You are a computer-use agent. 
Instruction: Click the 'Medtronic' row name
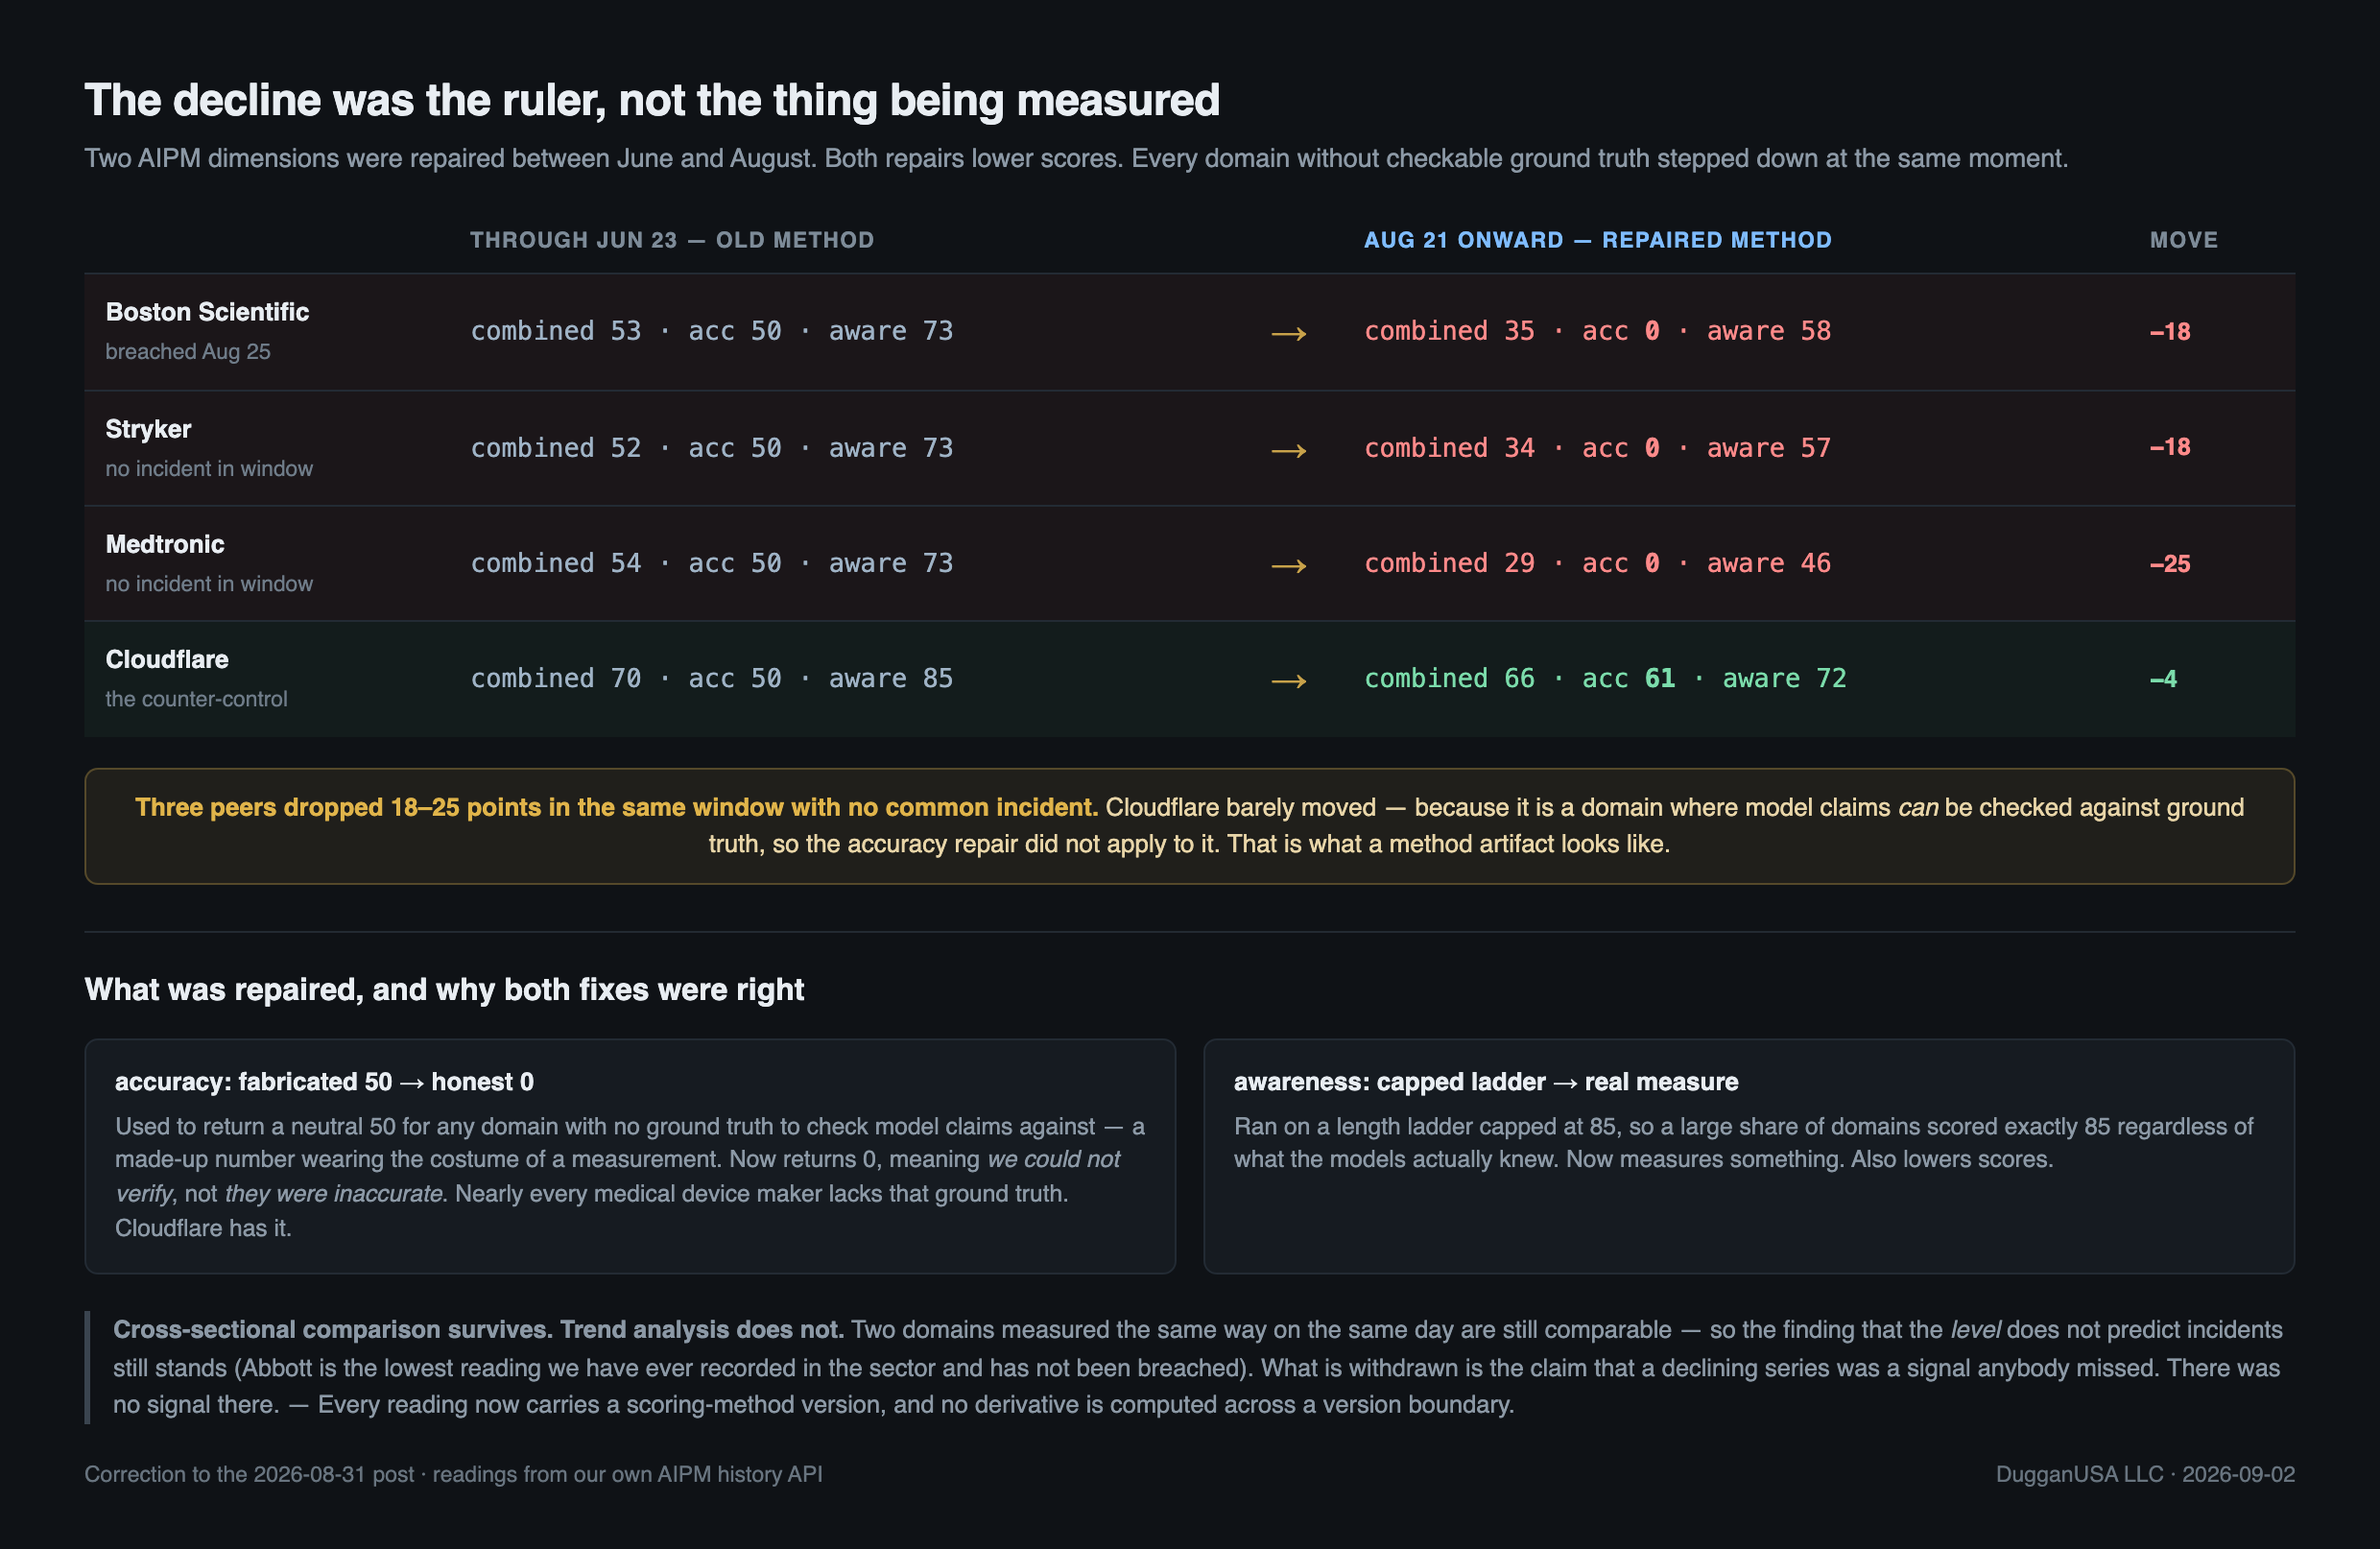[x=165, y=544]
